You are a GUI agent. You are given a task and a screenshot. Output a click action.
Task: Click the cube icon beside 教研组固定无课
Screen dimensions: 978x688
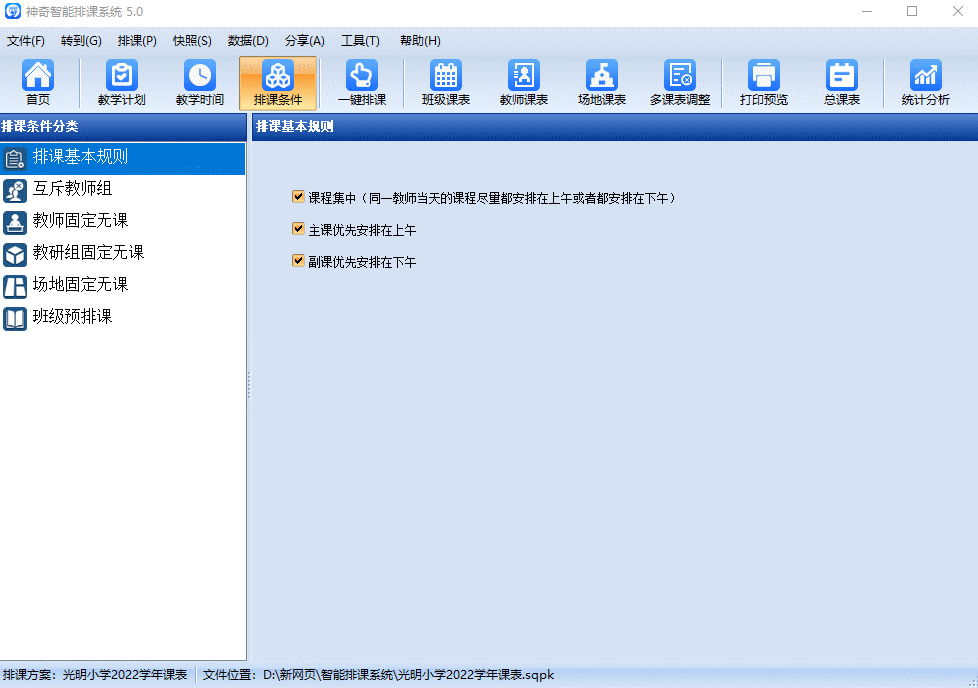click(x=14, y=254)
